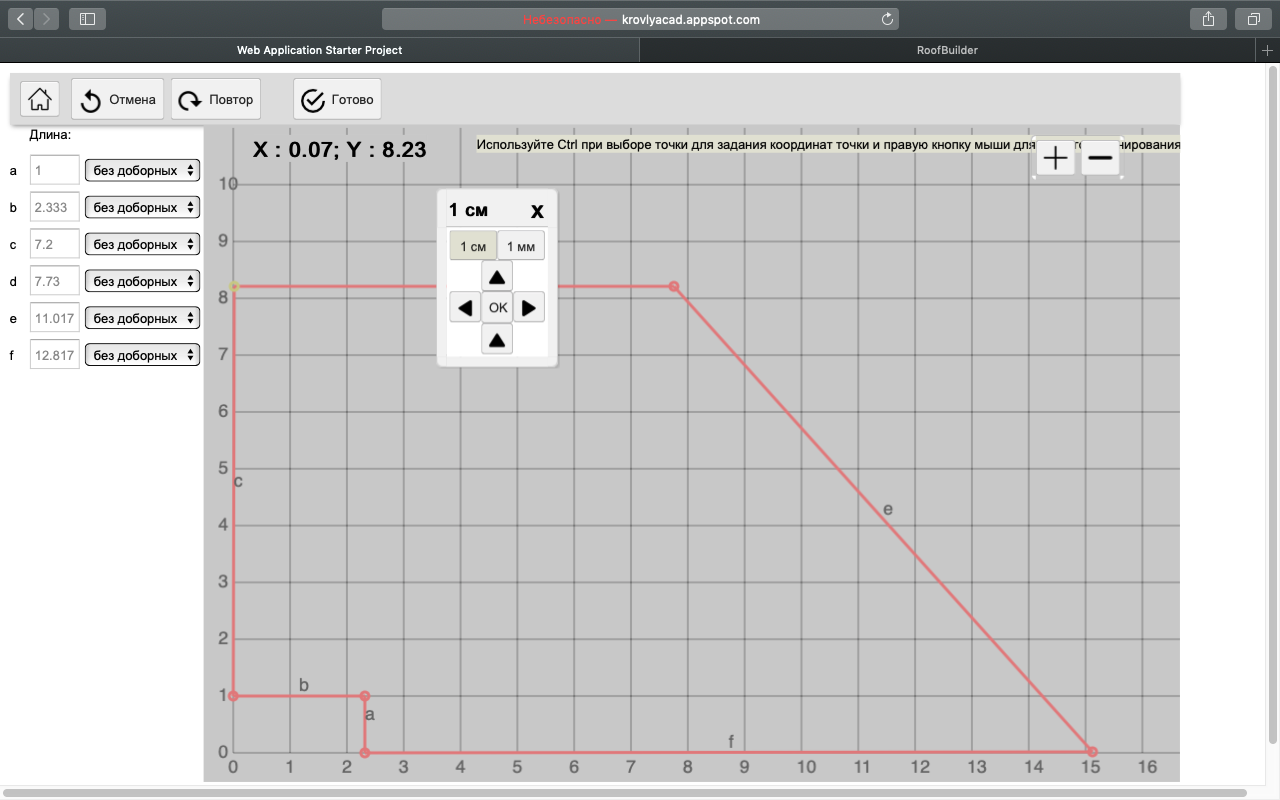1280x800 pixels.
Task: Click length field f with 12.817
Action: click(55, 355)
